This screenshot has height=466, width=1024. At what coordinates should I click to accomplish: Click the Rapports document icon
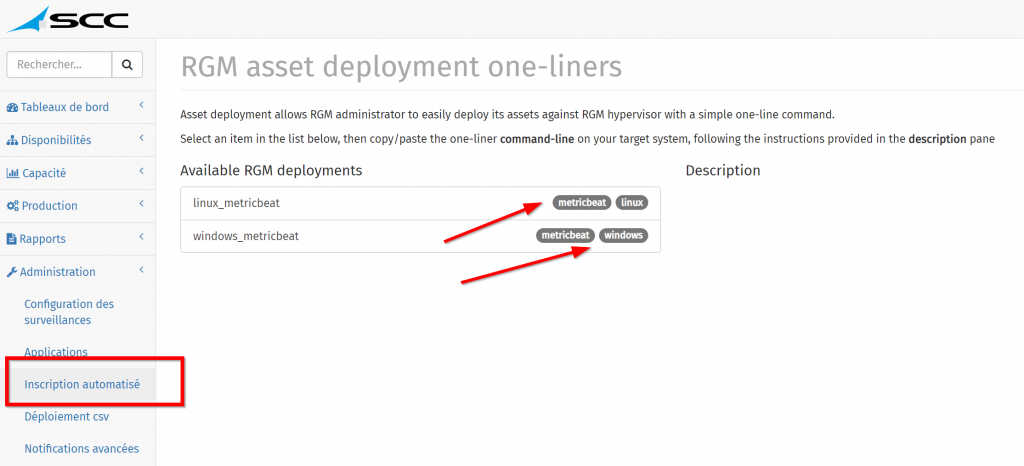pyautogui.click(x=12, y=239)
